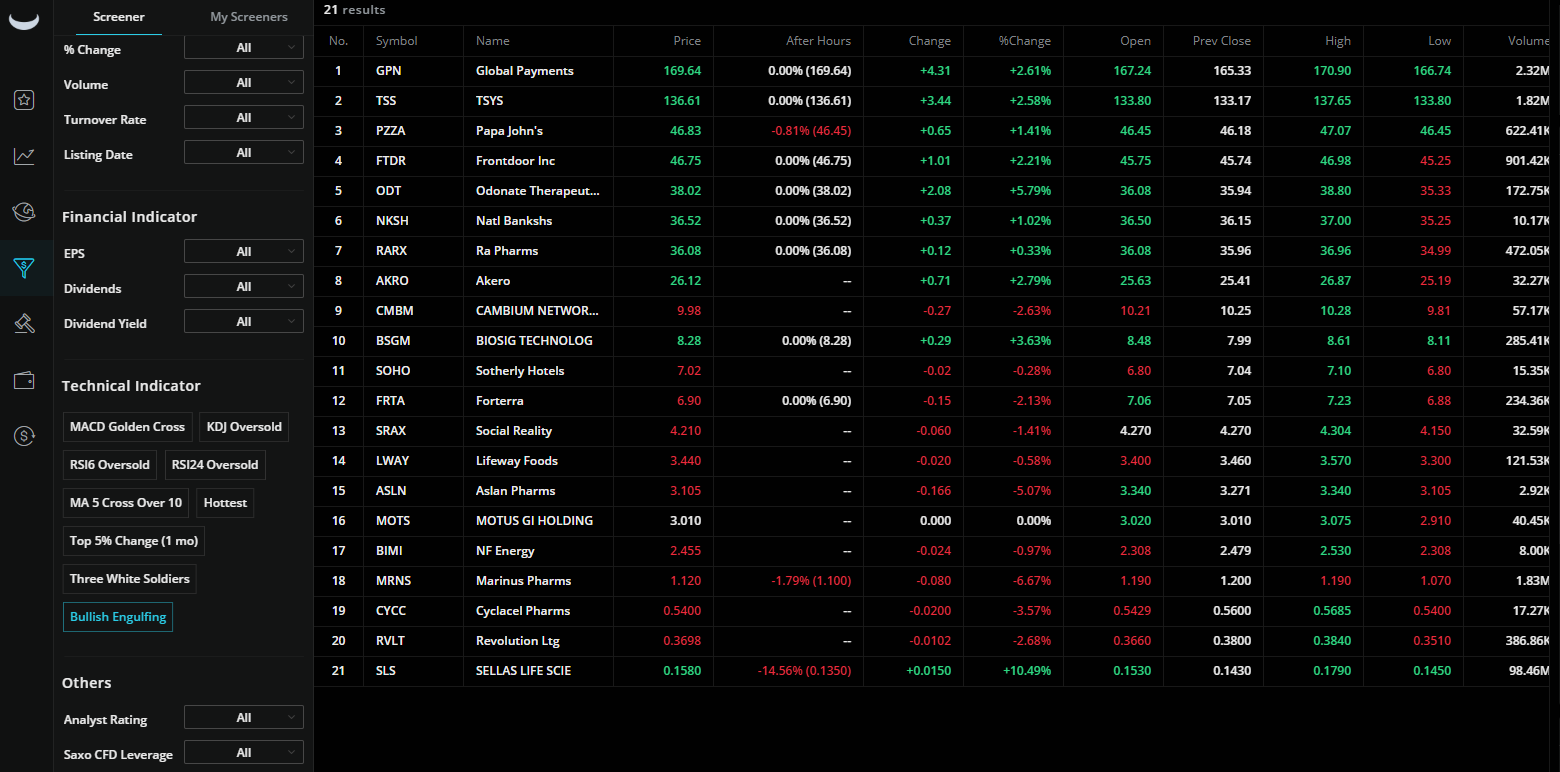1560x772 pixels.
Task: Click the 169.64 price of Global Payments
Action: point(682,71)
